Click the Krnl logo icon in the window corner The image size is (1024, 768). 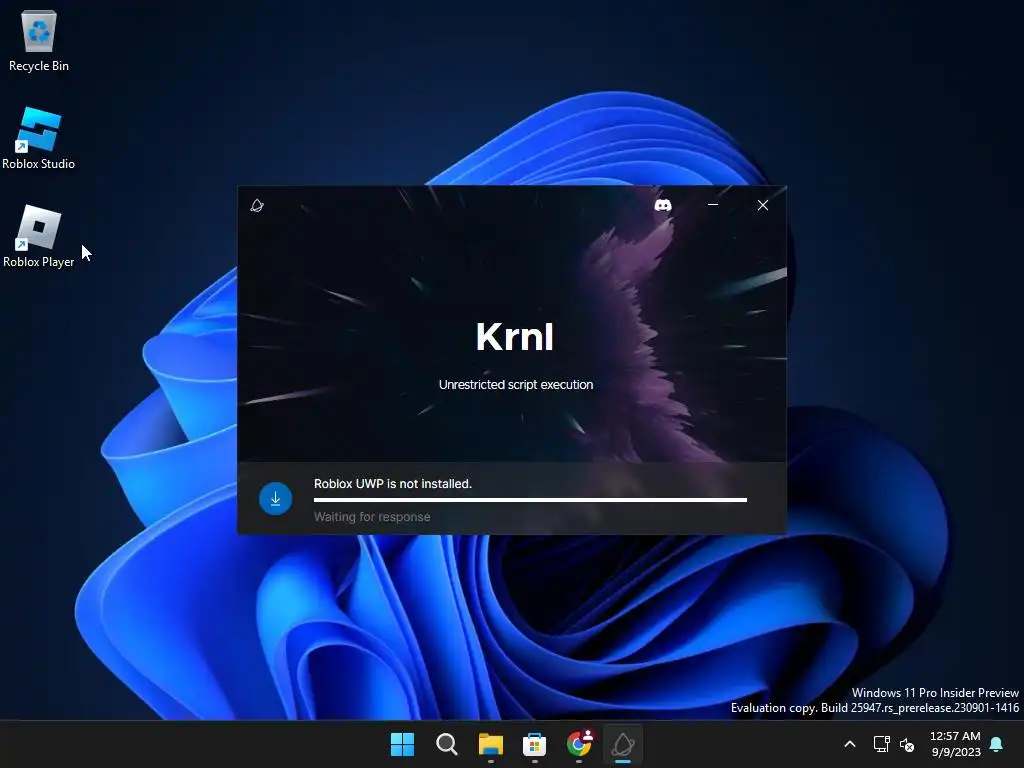[x=257, y=206]
